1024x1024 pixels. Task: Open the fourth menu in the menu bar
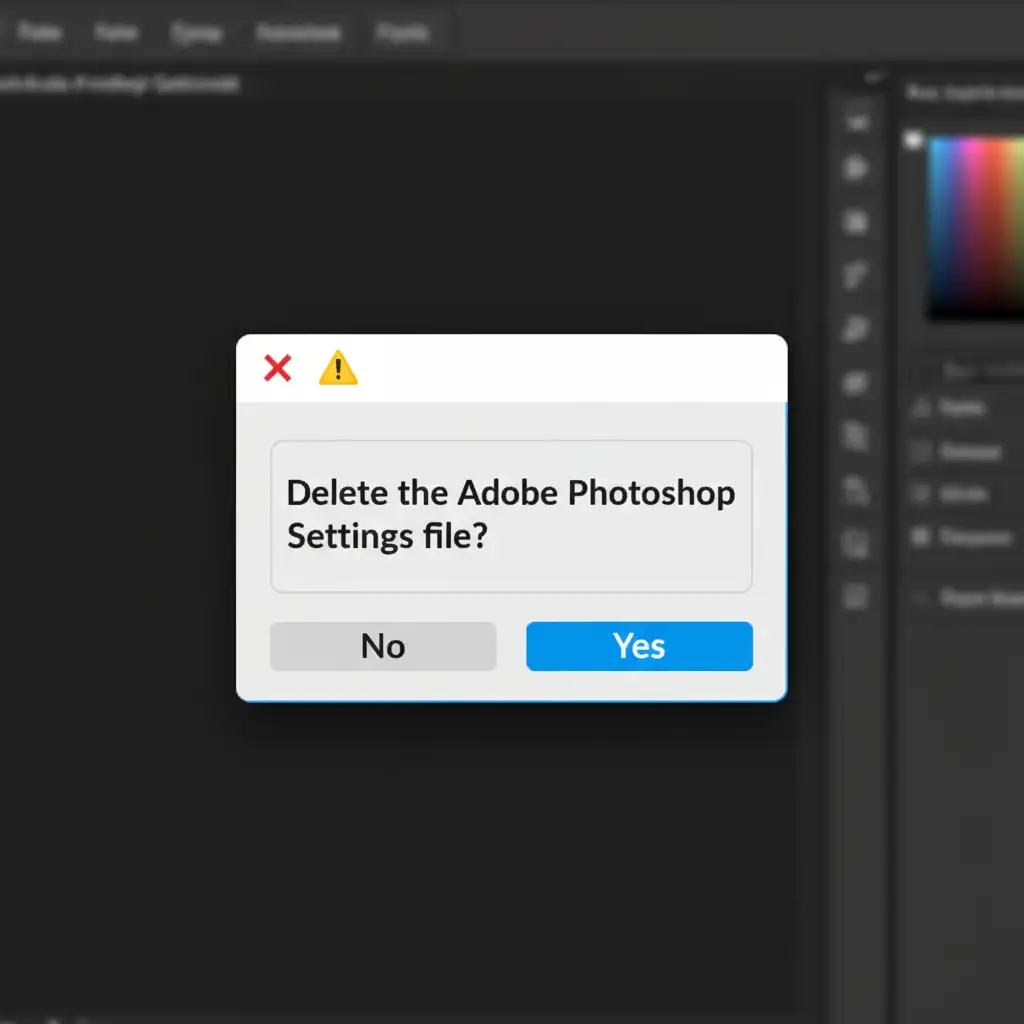click(x=297, y=33)
